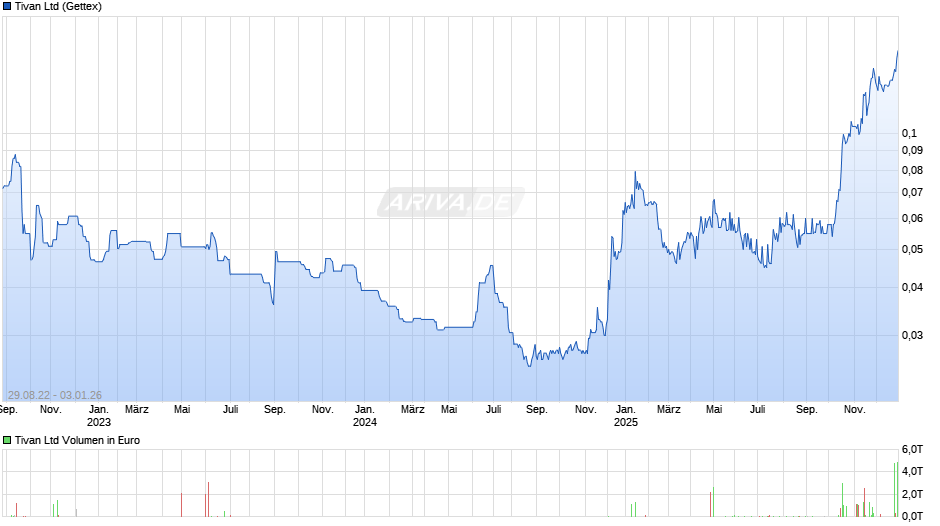Image resolution: width=940 pixels, height=526 pixels.
Task: Click the 0,09 price axis label
Action: (912, 151)
